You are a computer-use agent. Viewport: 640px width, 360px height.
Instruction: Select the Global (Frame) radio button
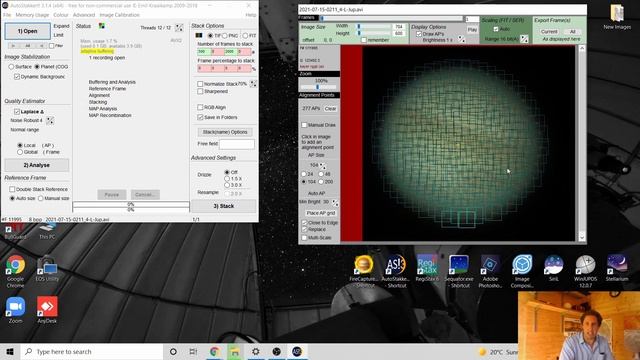coord(20,152)
